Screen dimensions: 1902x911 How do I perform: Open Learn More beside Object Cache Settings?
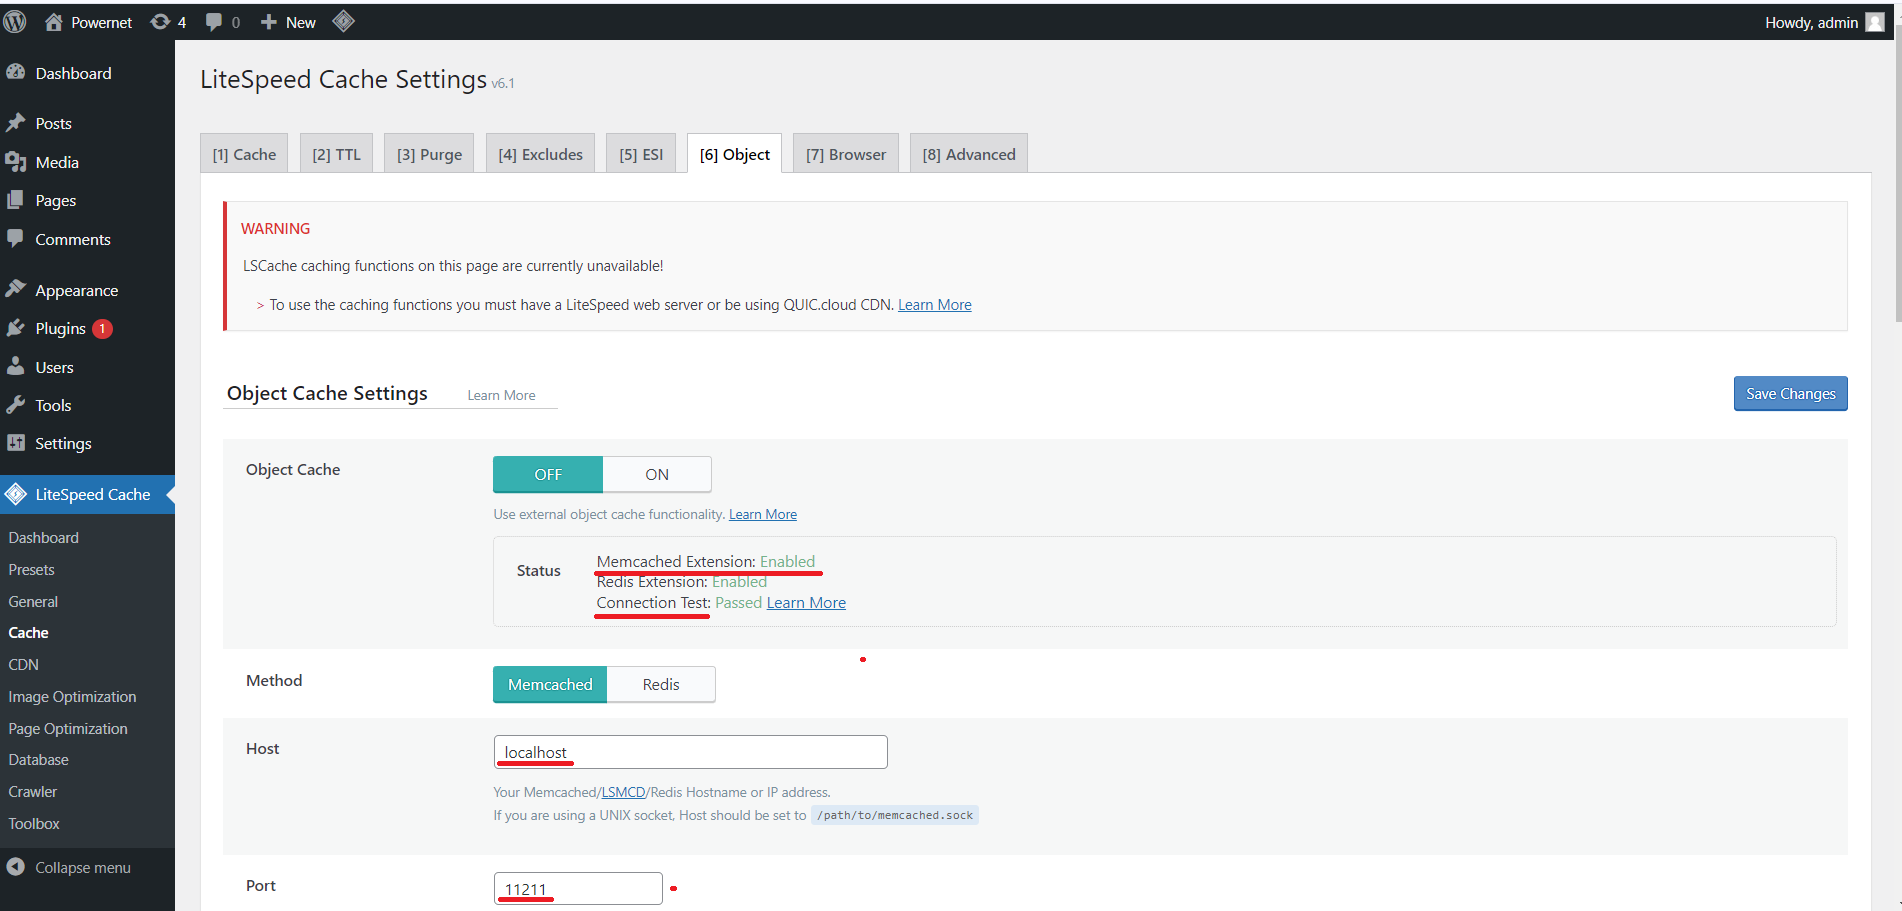click(501, 395)
